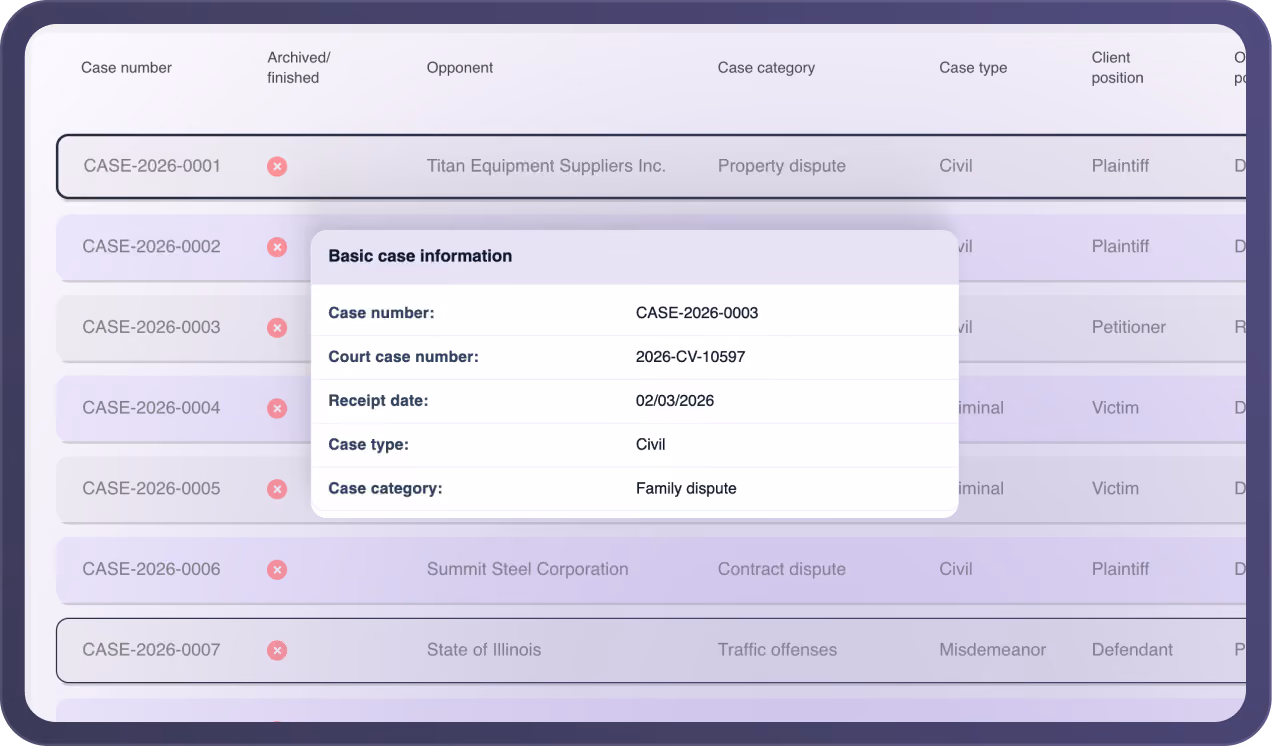Select State of Illinois opponent
This screenshot has width=1272, height=746.
484,650
